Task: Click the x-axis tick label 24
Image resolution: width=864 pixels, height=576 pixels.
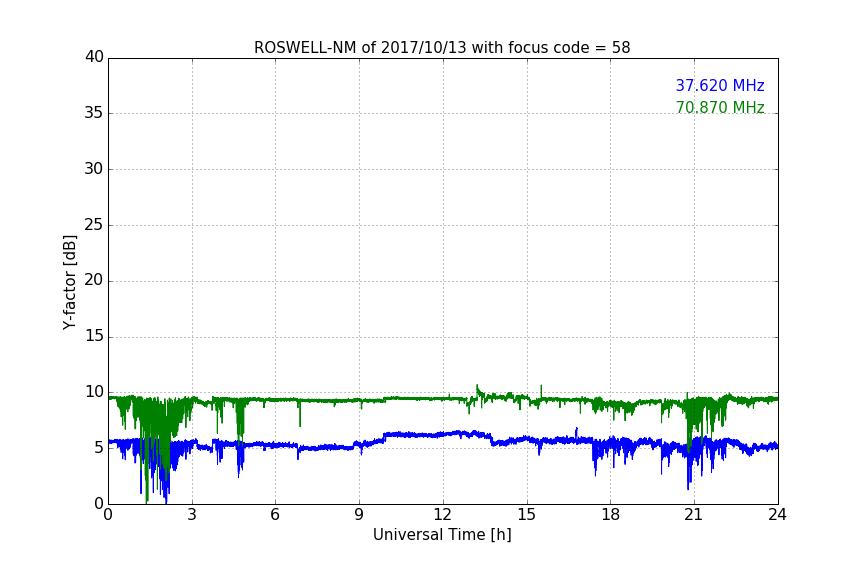Action: pyautogui.click(x=777, y=515)
